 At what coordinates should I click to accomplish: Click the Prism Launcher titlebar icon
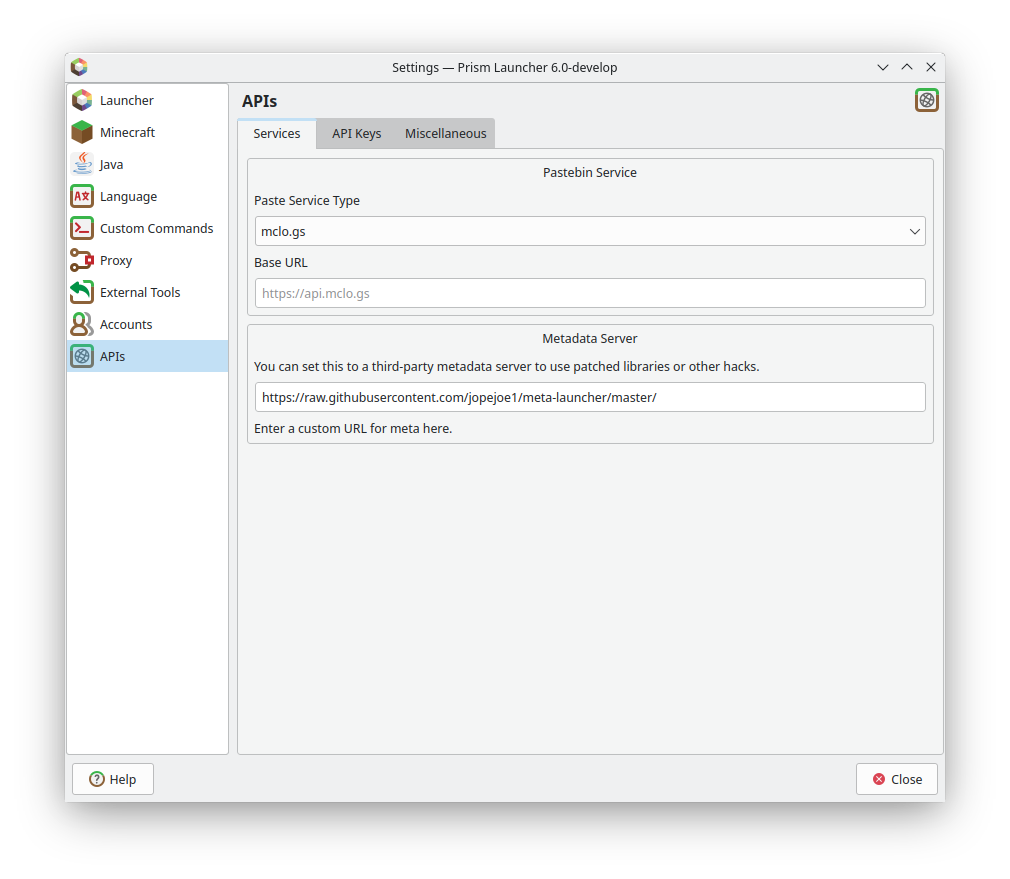pos(79,67)
